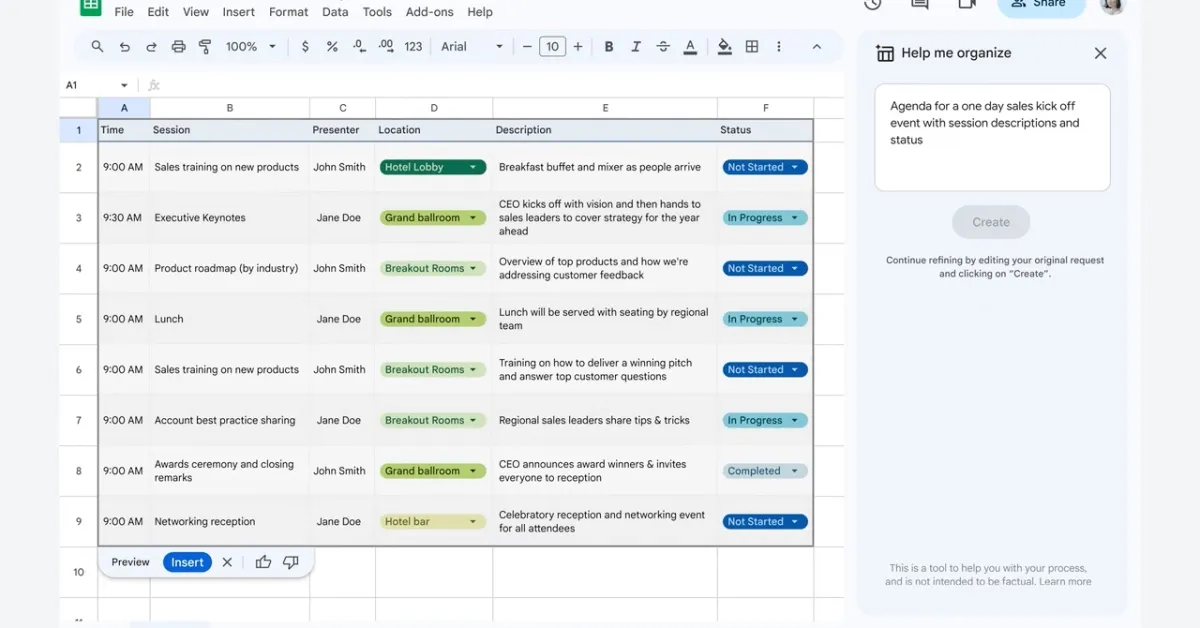This screenshot has width=1200, height=628.
Task: Open the fill color picker
Action: coord(724,46)
